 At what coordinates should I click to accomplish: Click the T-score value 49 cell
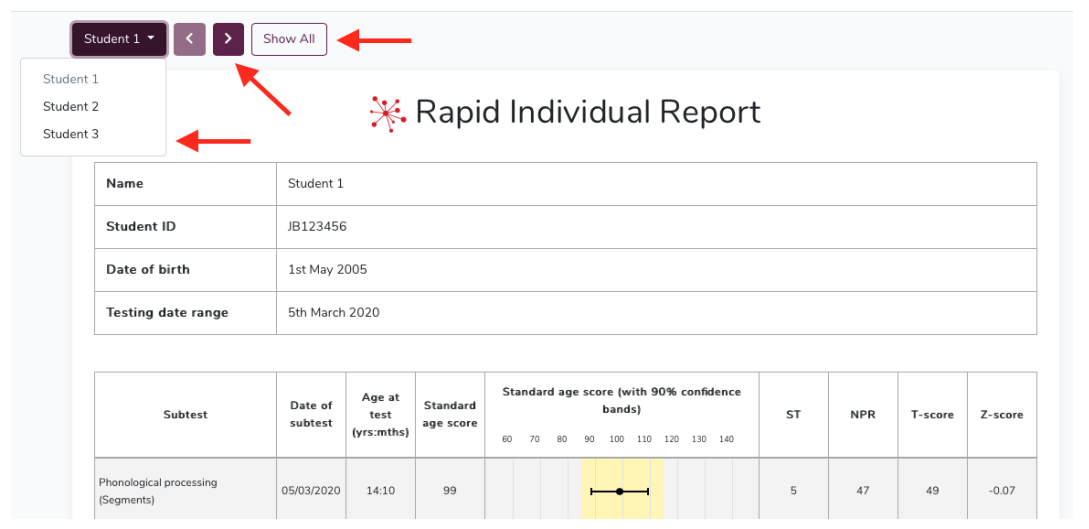click(x=933, y=490)
